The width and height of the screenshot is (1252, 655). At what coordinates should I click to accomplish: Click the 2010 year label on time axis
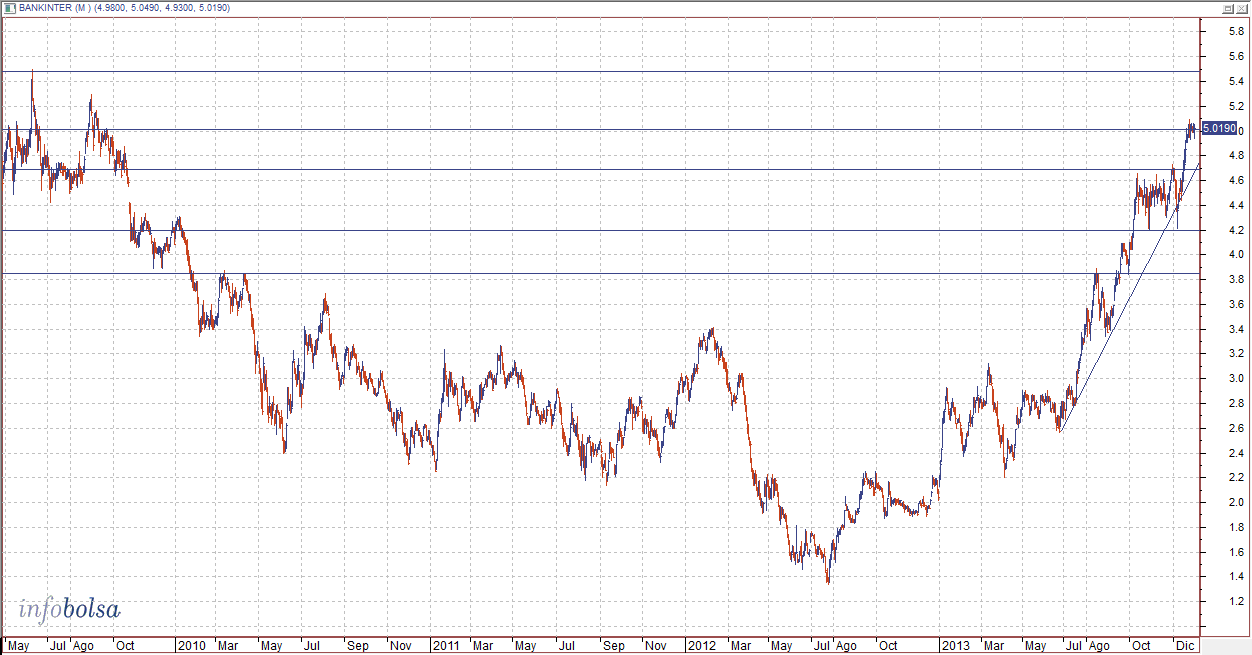pos(191,645)
